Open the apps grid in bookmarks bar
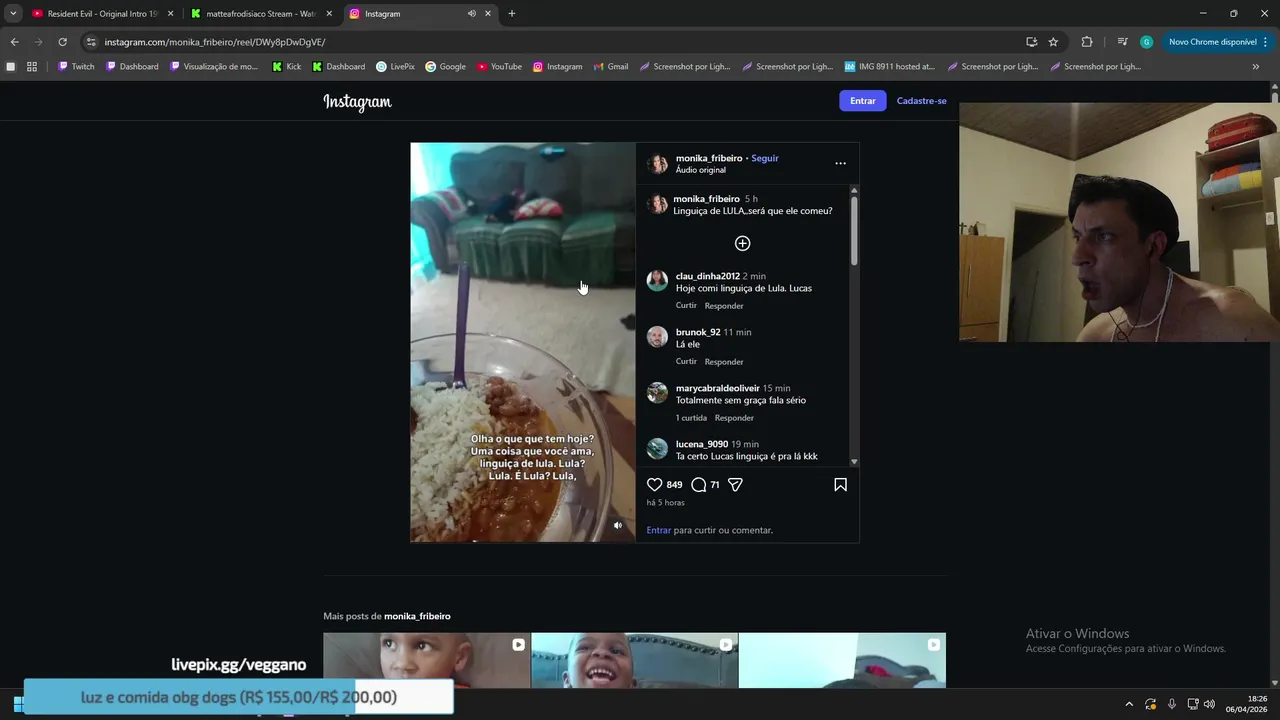The image size is (1280, 720). (32, 66)
